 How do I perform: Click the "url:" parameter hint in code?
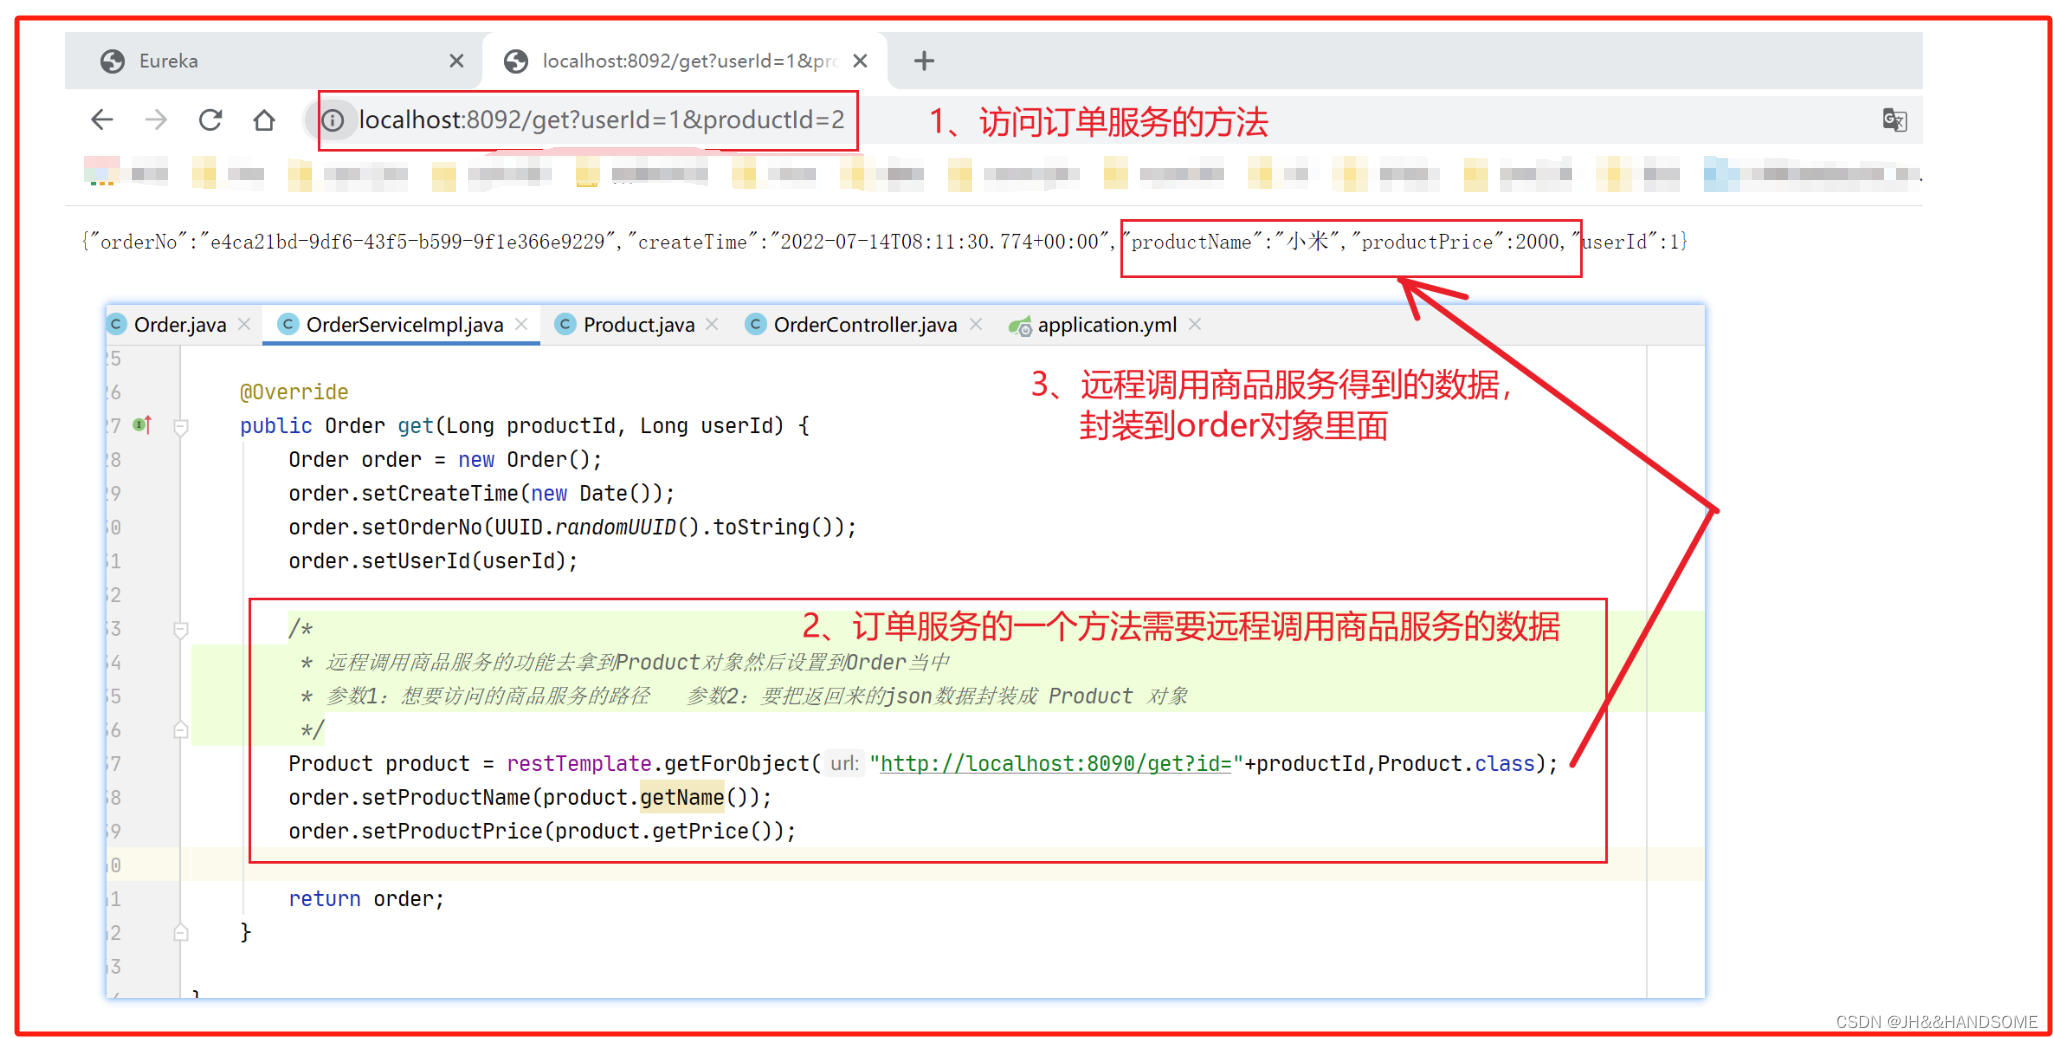click(x=844, y=764)
